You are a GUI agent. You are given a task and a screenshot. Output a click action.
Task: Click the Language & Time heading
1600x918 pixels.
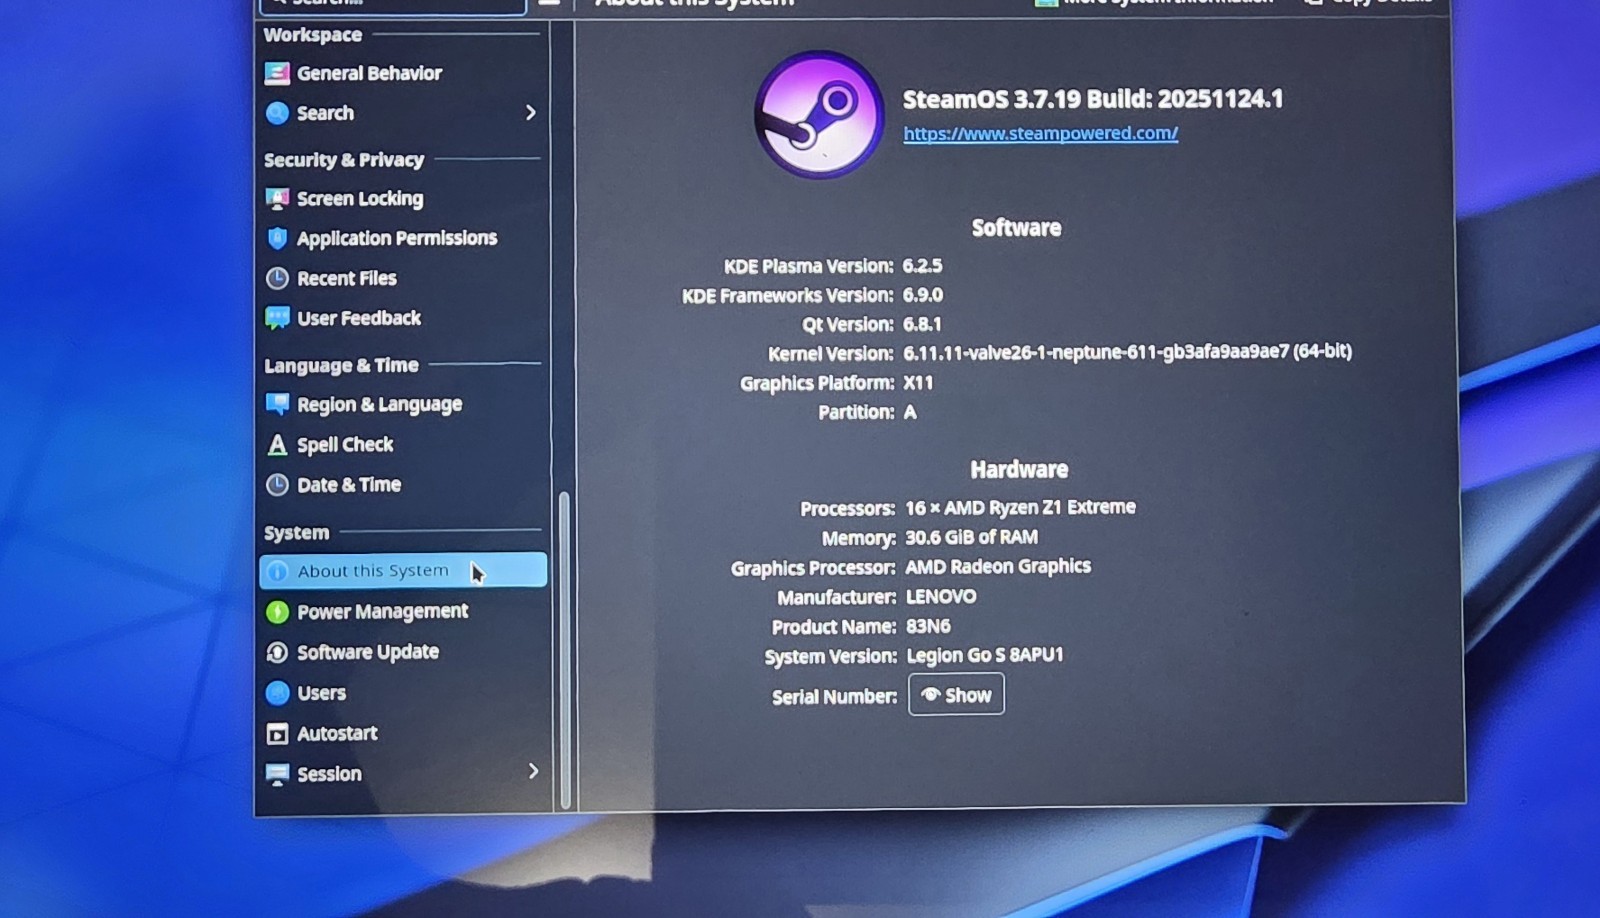coord(341,366)
